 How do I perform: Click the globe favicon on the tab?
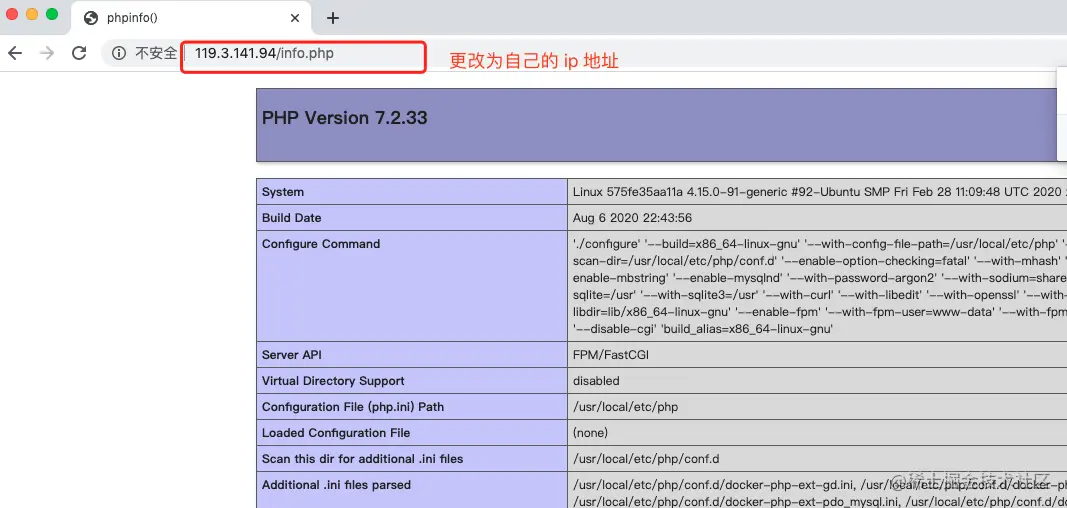click(91, 18)
